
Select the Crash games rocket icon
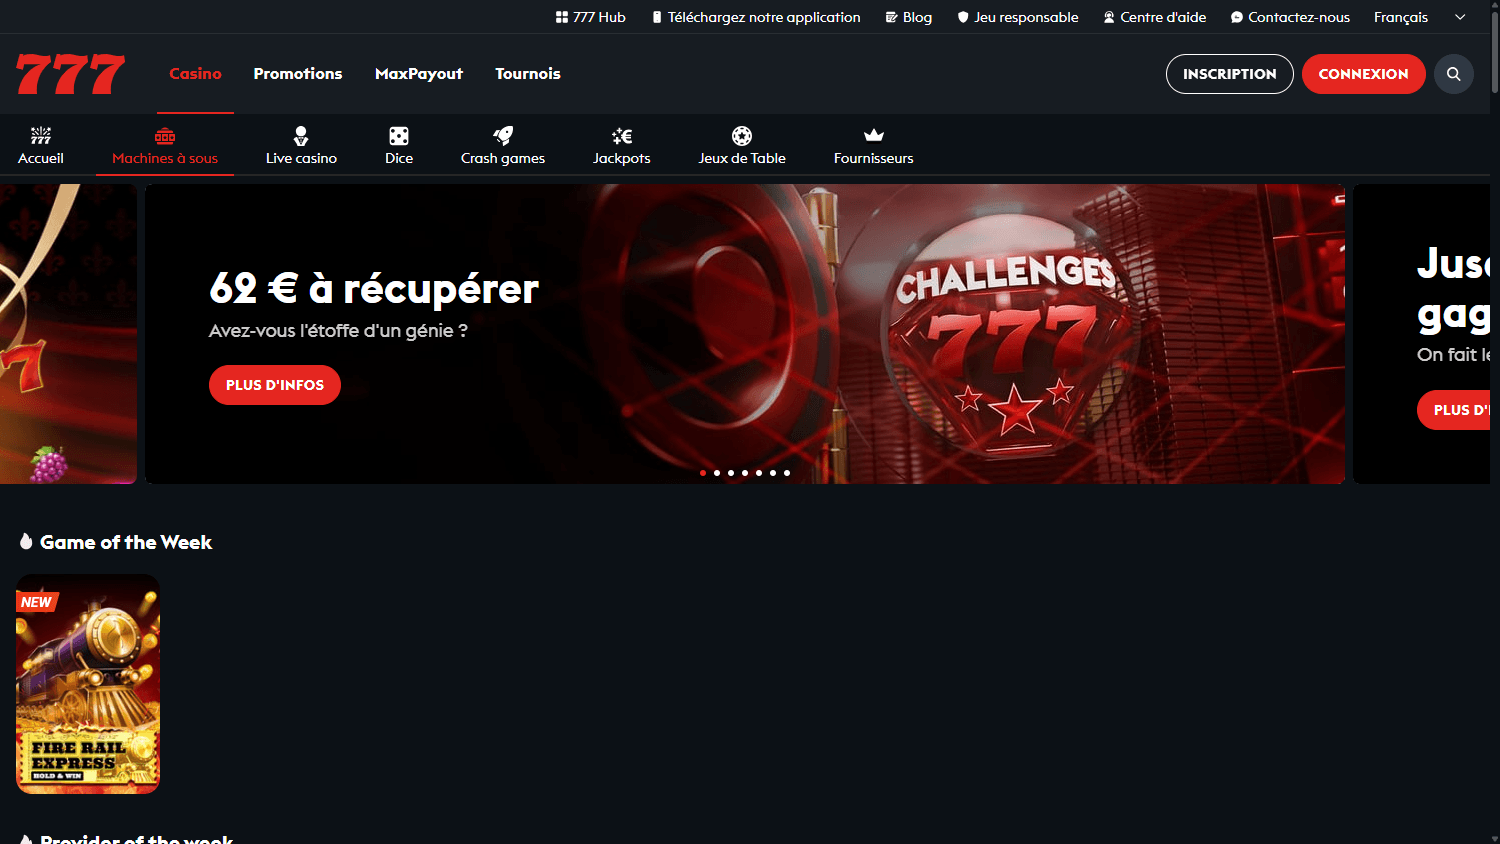pyautogui.click(x=503, y=136)
